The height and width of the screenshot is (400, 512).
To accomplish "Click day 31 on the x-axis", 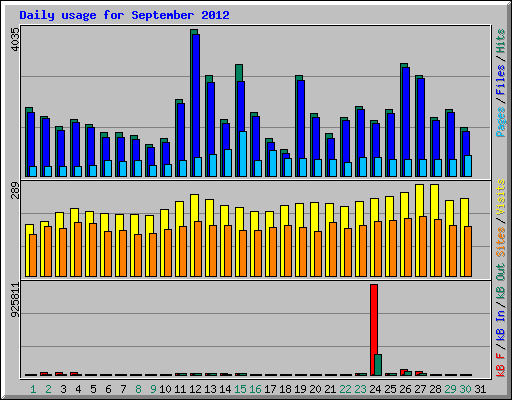I will (x=480, y=389).
